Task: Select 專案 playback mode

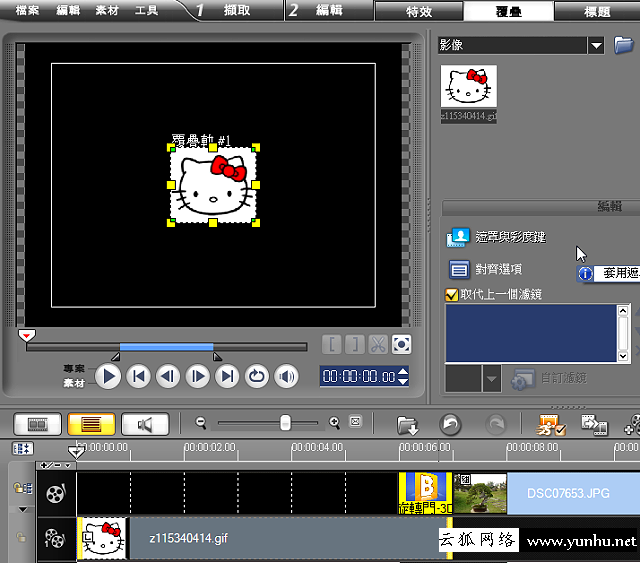Action: click(x=74, y=369)
